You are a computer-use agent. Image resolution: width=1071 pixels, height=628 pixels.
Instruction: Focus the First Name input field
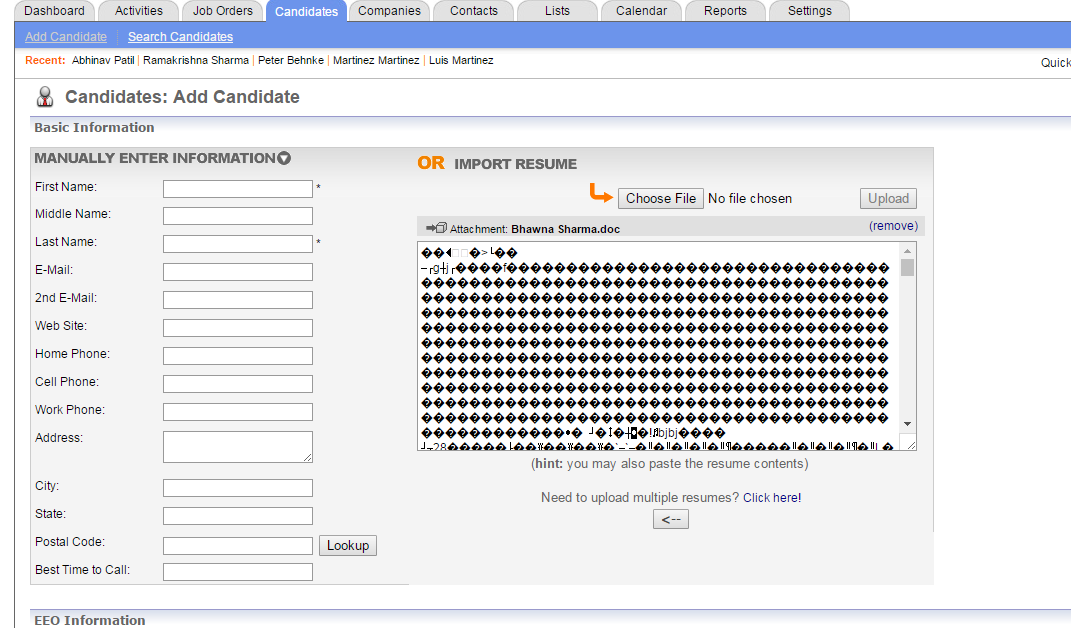click(238, 188)
